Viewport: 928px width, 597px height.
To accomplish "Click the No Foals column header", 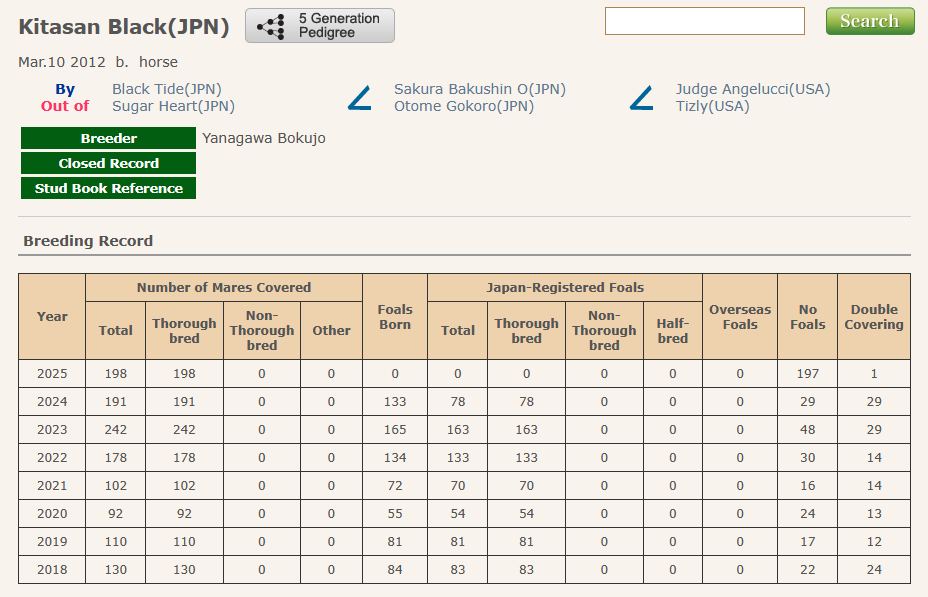I will coord(807,317).
